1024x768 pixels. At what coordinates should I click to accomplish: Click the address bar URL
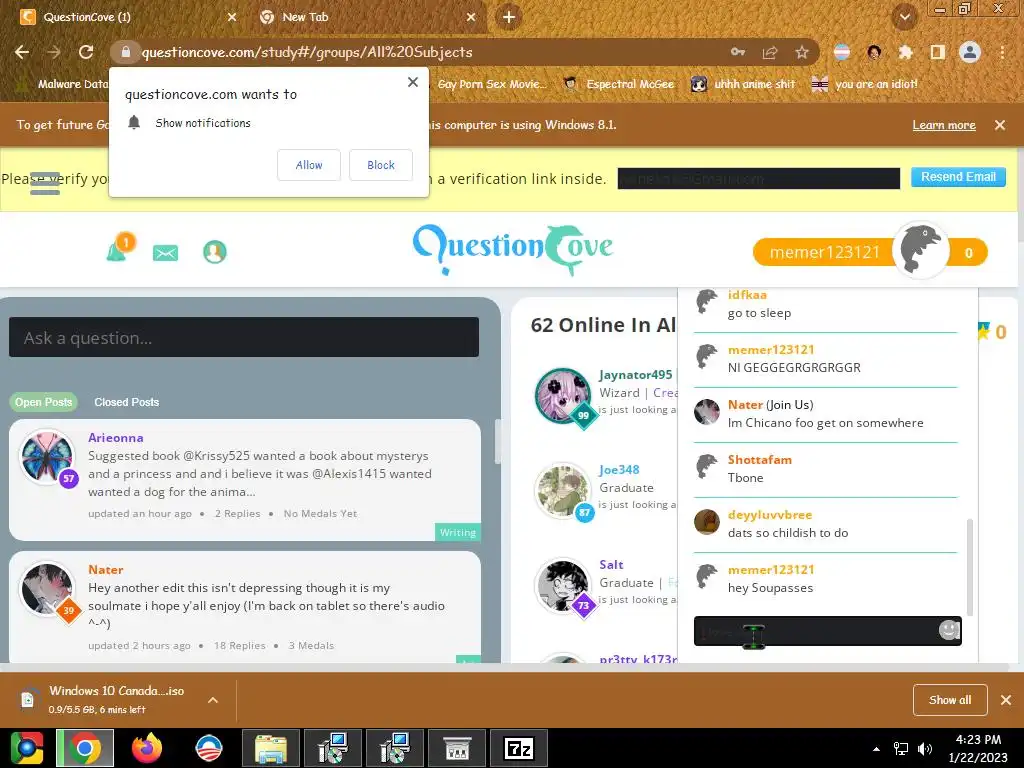point(307,52)
